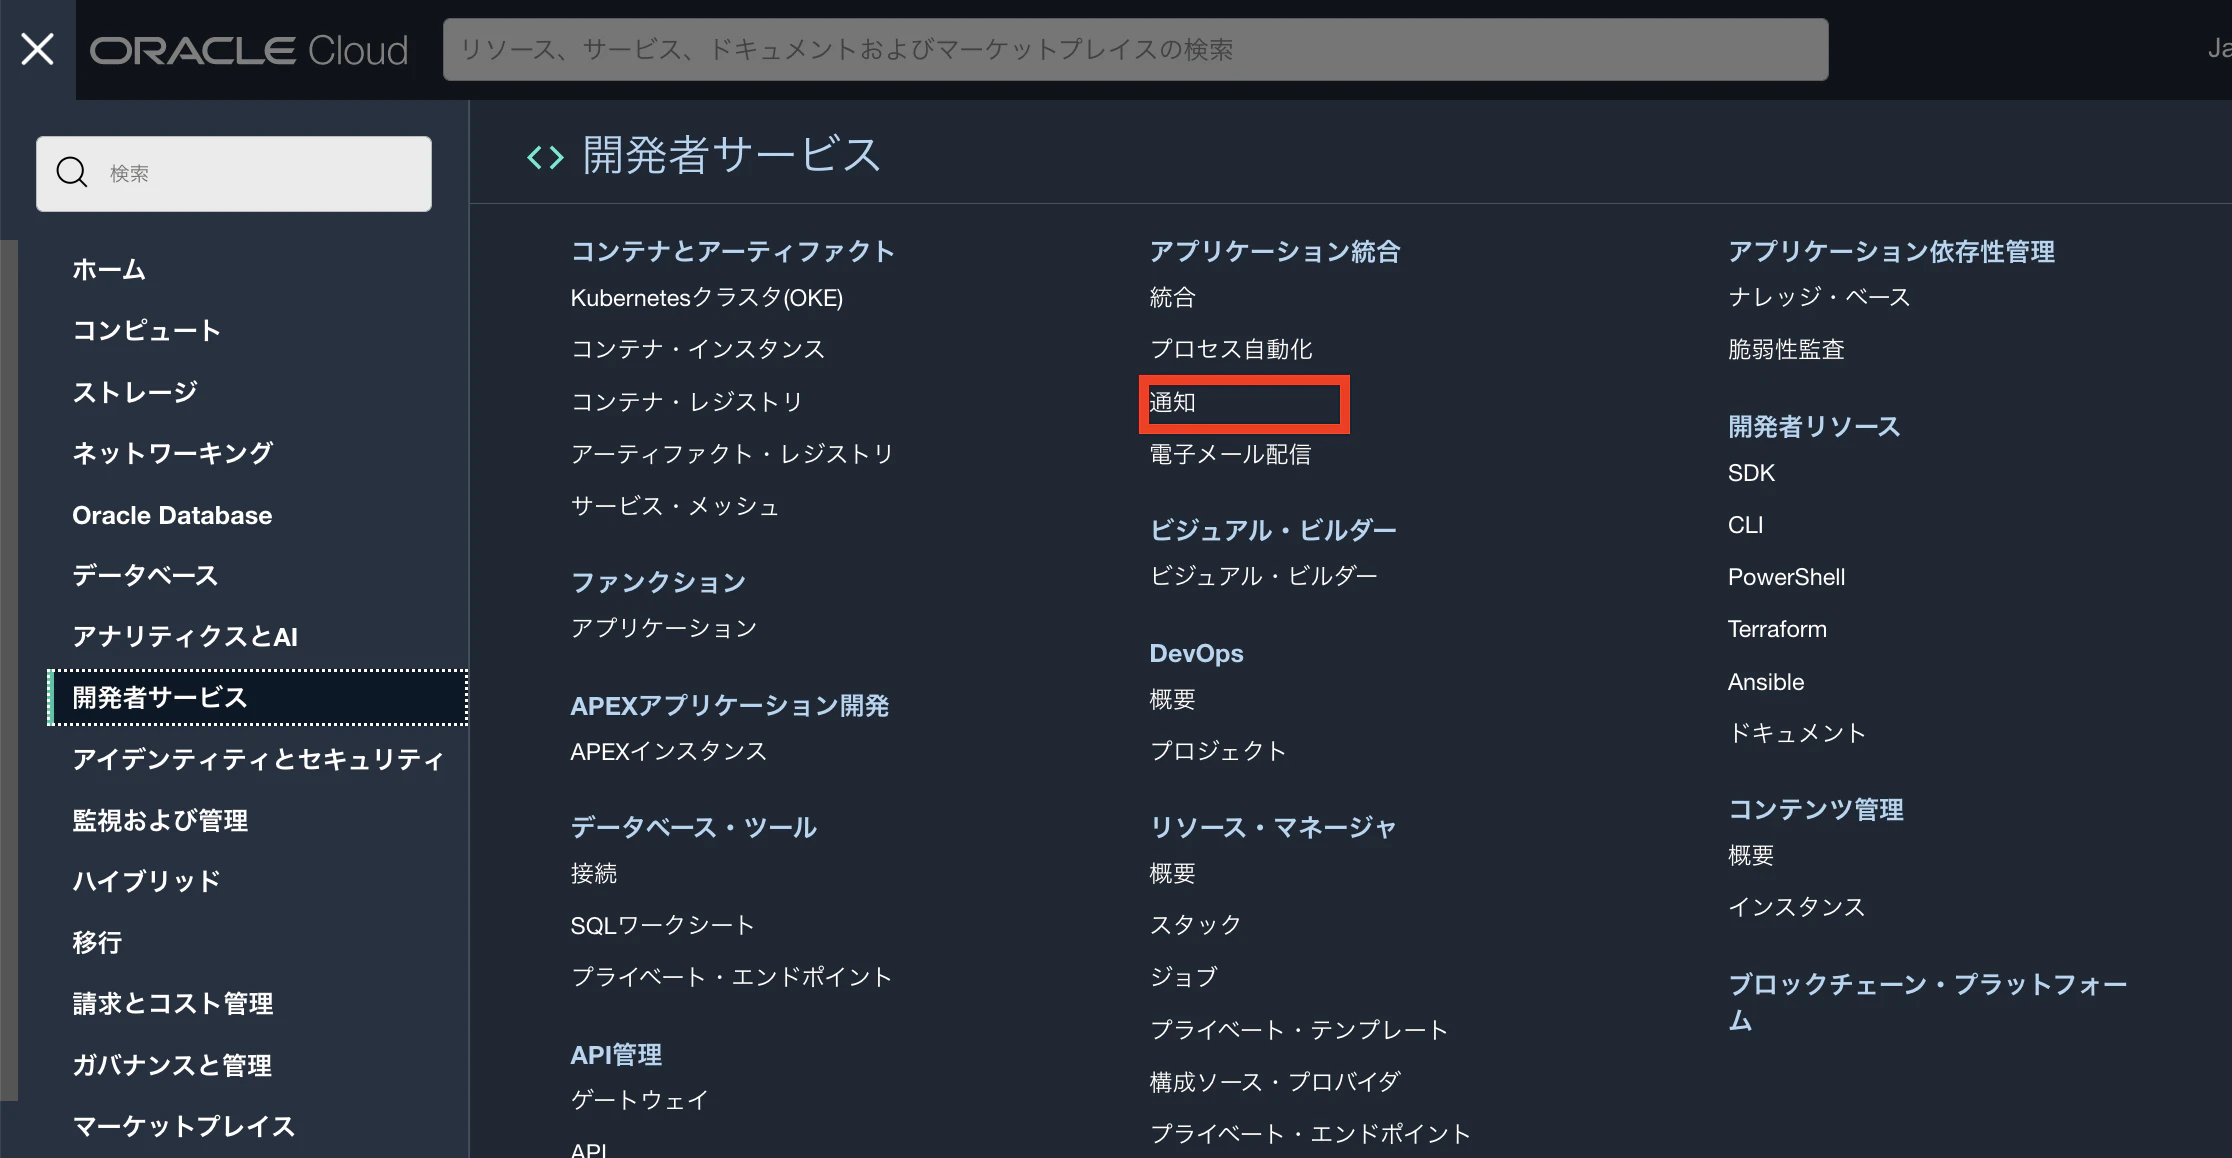The image size is (2232, 1158).
Task: Open 通知 under アプリケーション統合
Action: pyautogui.click(x=1172, y=402)
